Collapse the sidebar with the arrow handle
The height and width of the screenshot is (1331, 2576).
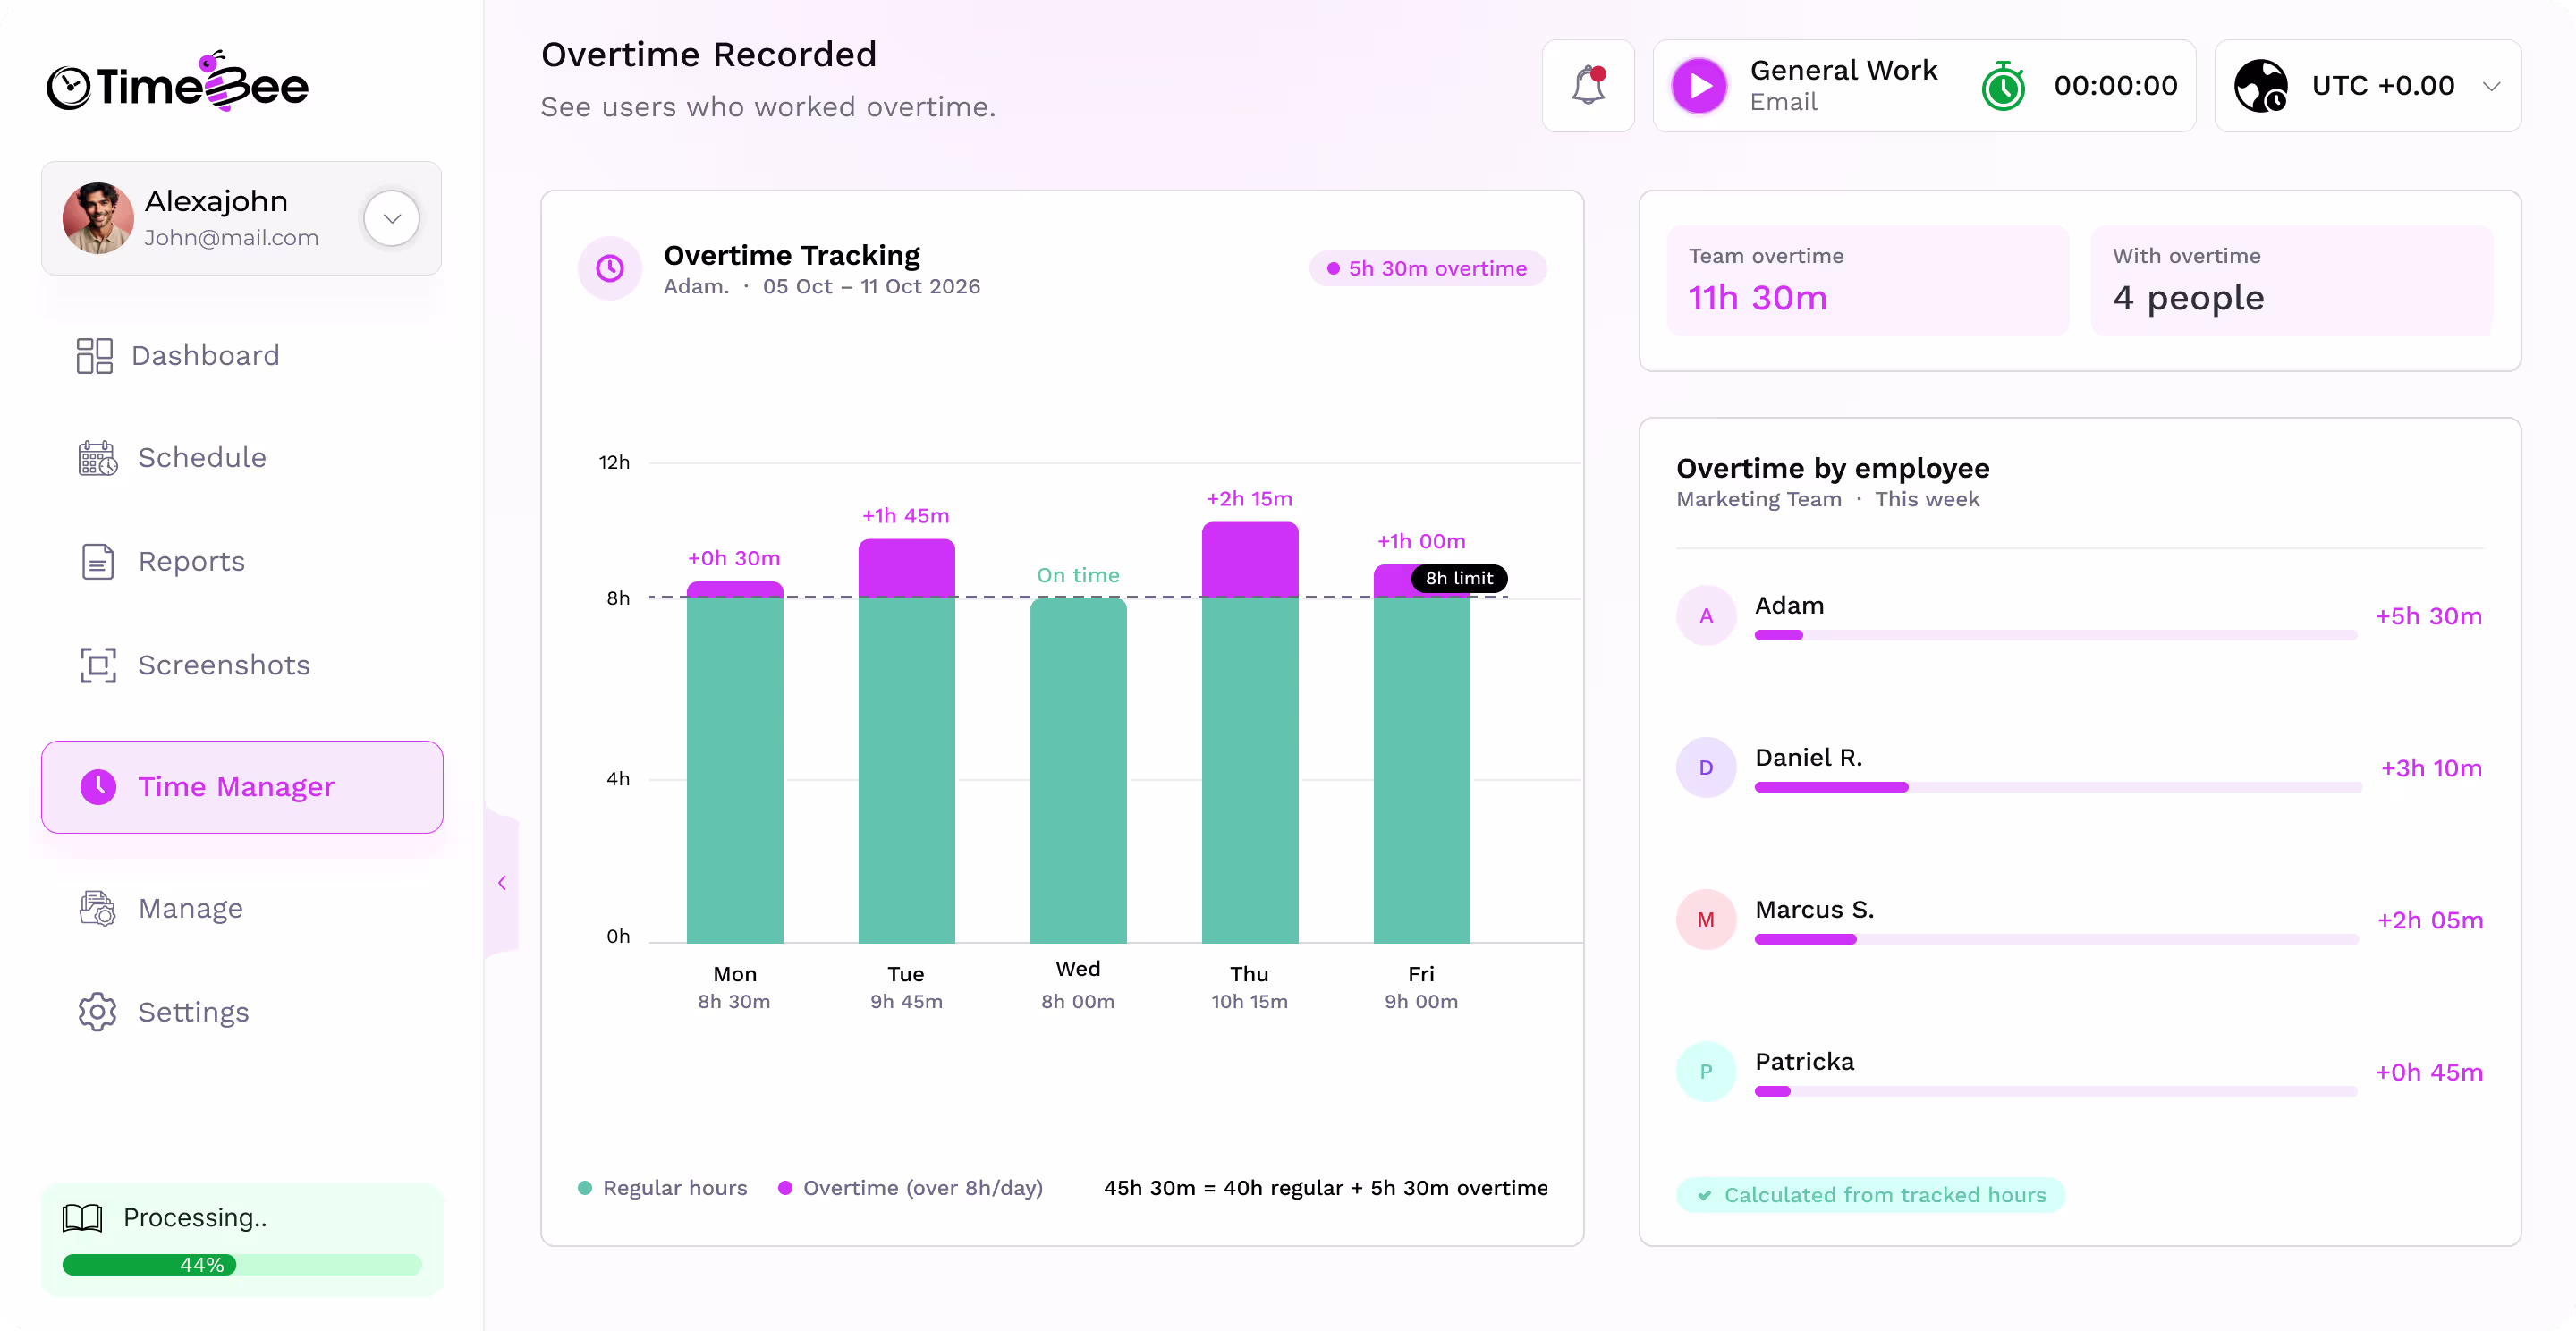pos(502,883)
